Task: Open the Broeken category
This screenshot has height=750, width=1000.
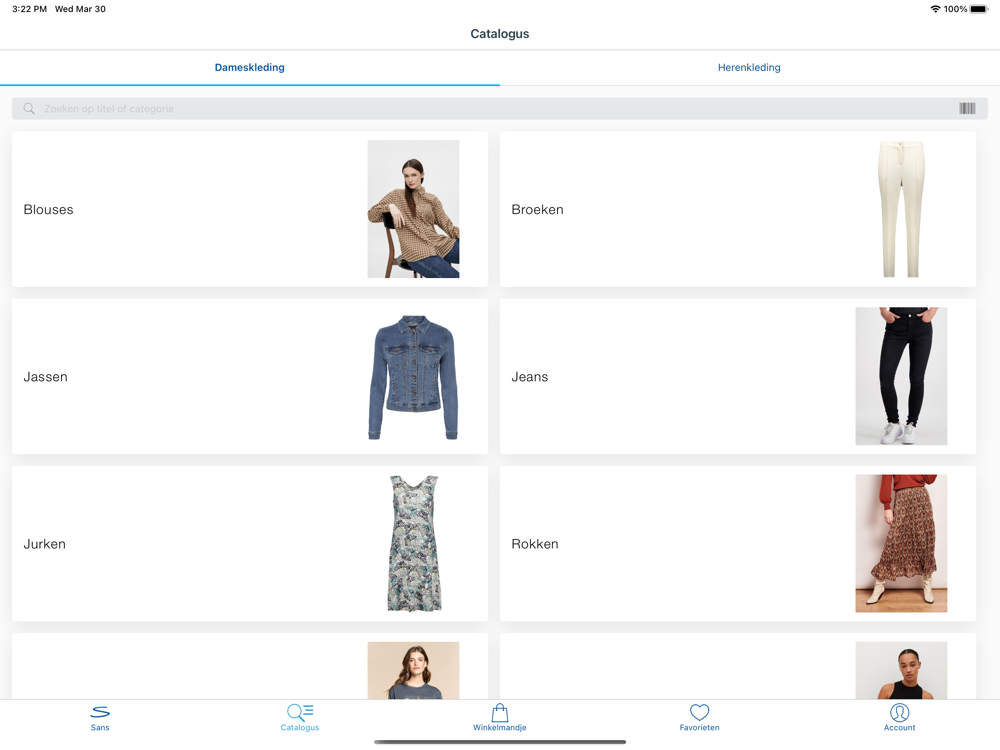Action: tap(738, 209)
